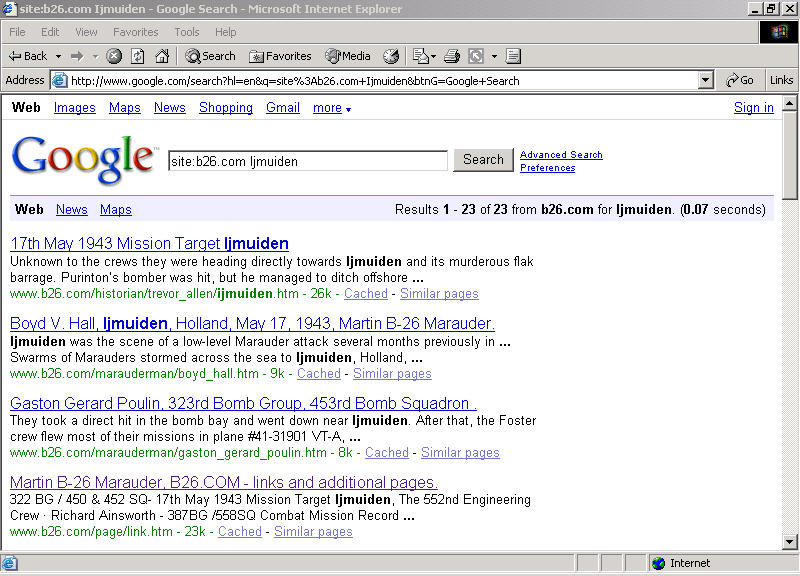Image resolution: width=800 pixels, height=576 pixels.
Task: Click the Sign in link
Action: [754, 108]
